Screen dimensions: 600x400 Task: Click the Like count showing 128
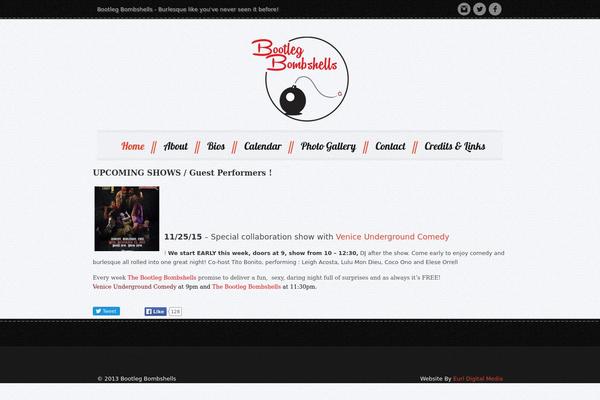(175, 312)
